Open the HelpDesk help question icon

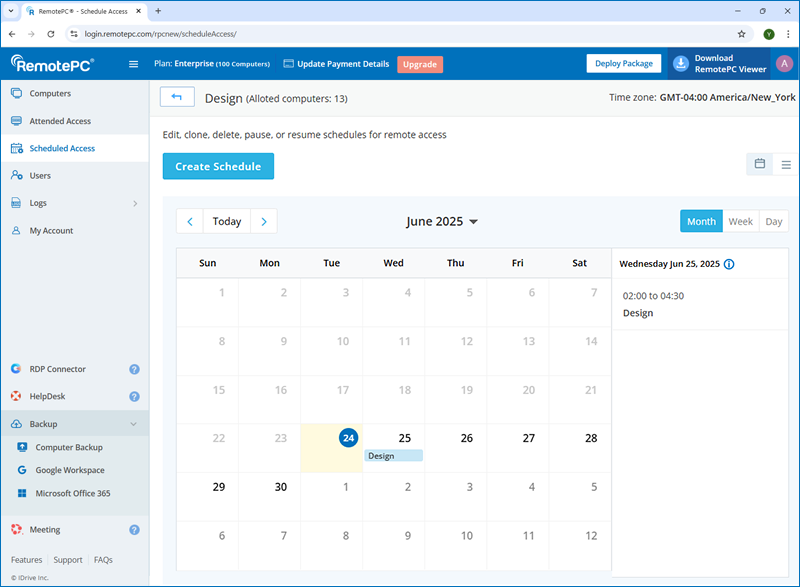134,396
